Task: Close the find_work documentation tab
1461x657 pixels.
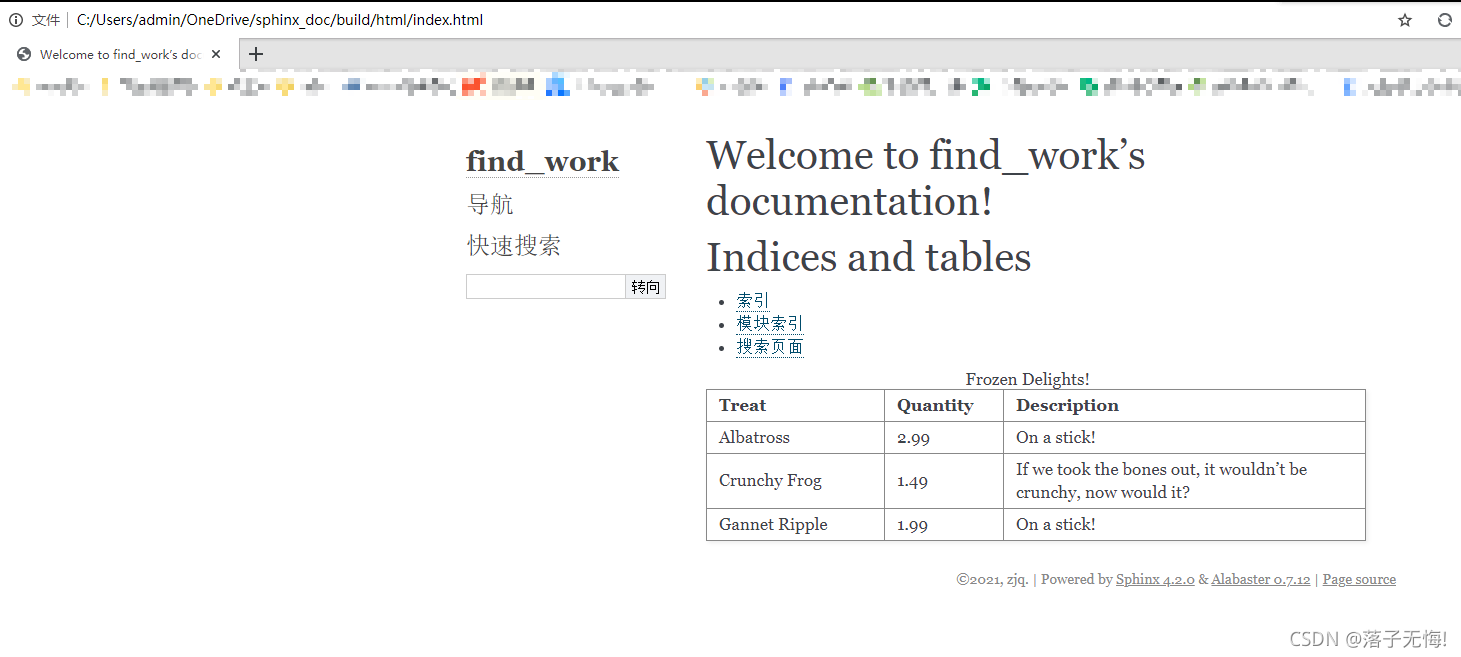Action: pos(217,54)
